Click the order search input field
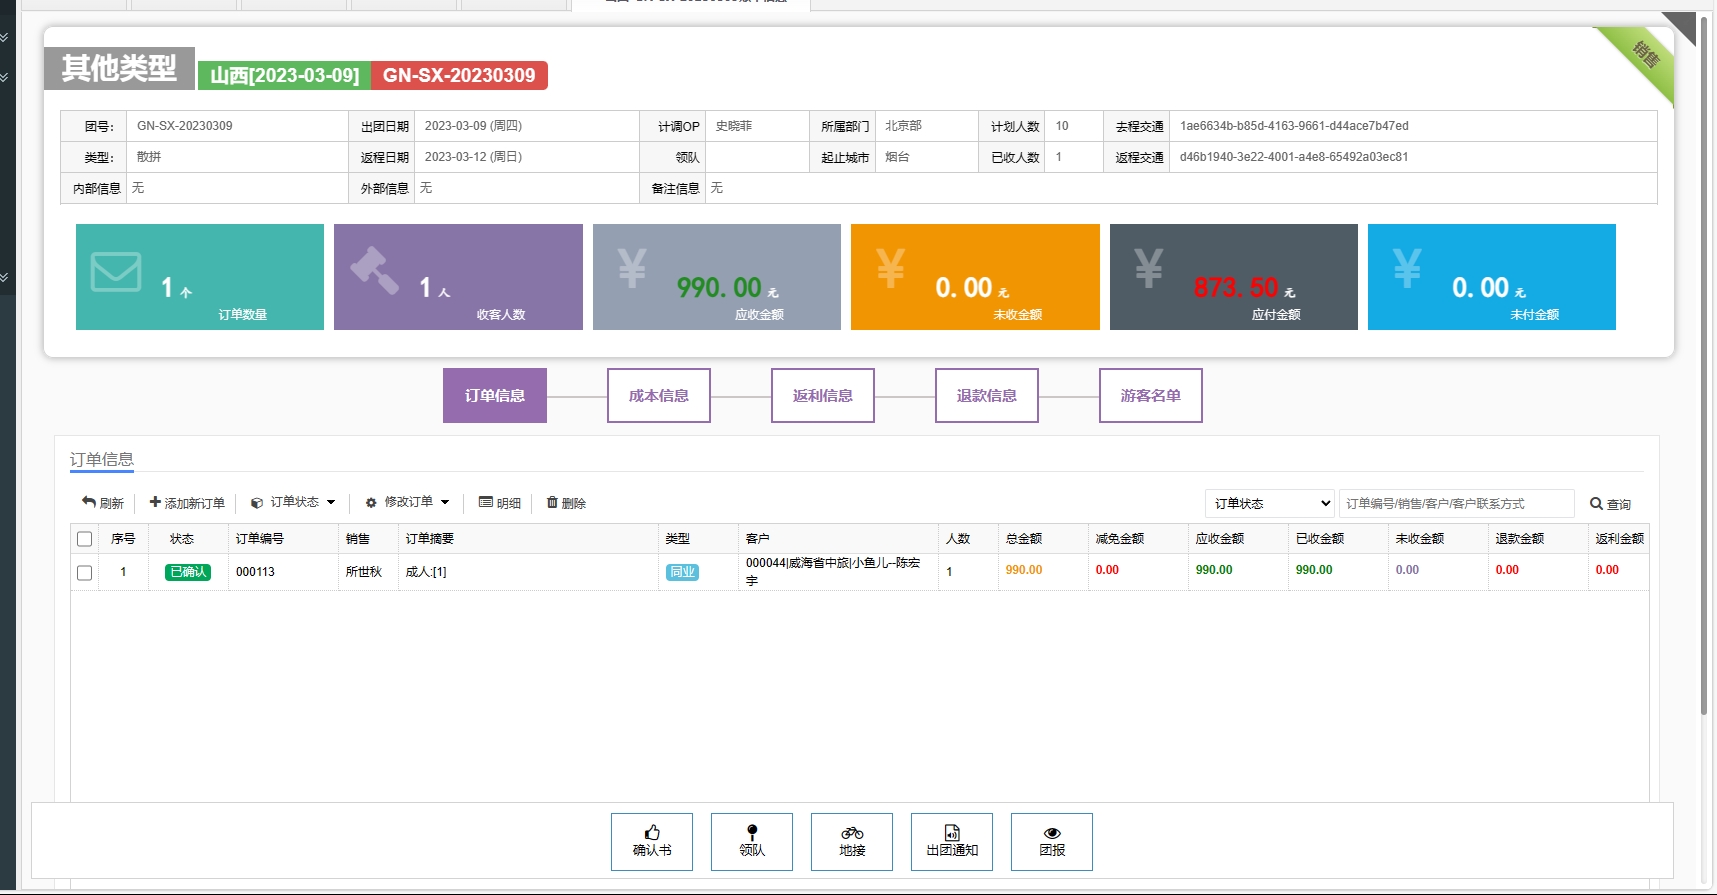The height and width of the screenshot is (895, 1717). [1456, 503]
